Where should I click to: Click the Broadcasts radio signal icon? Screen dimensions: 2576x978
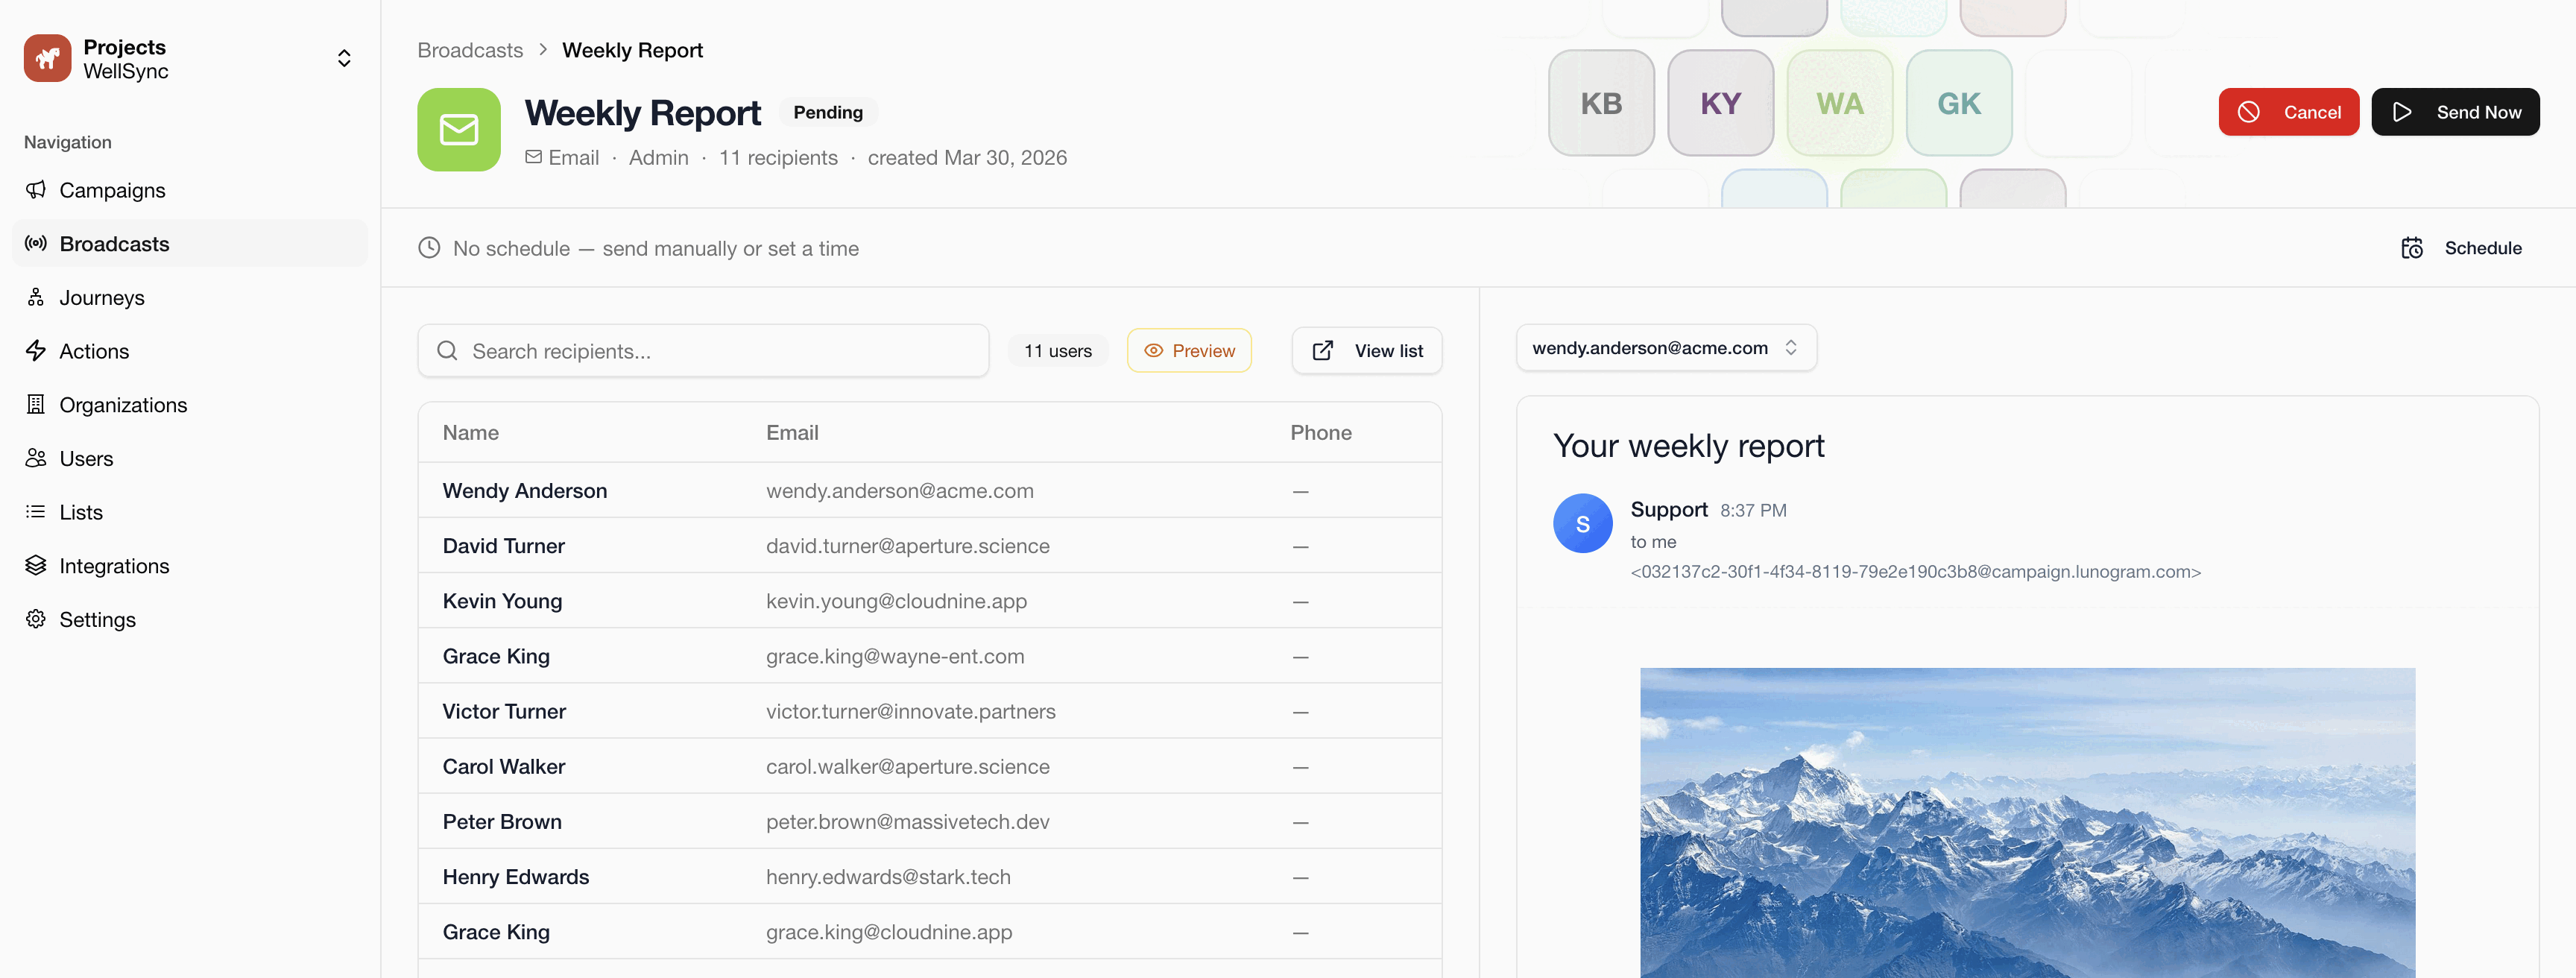36,244
